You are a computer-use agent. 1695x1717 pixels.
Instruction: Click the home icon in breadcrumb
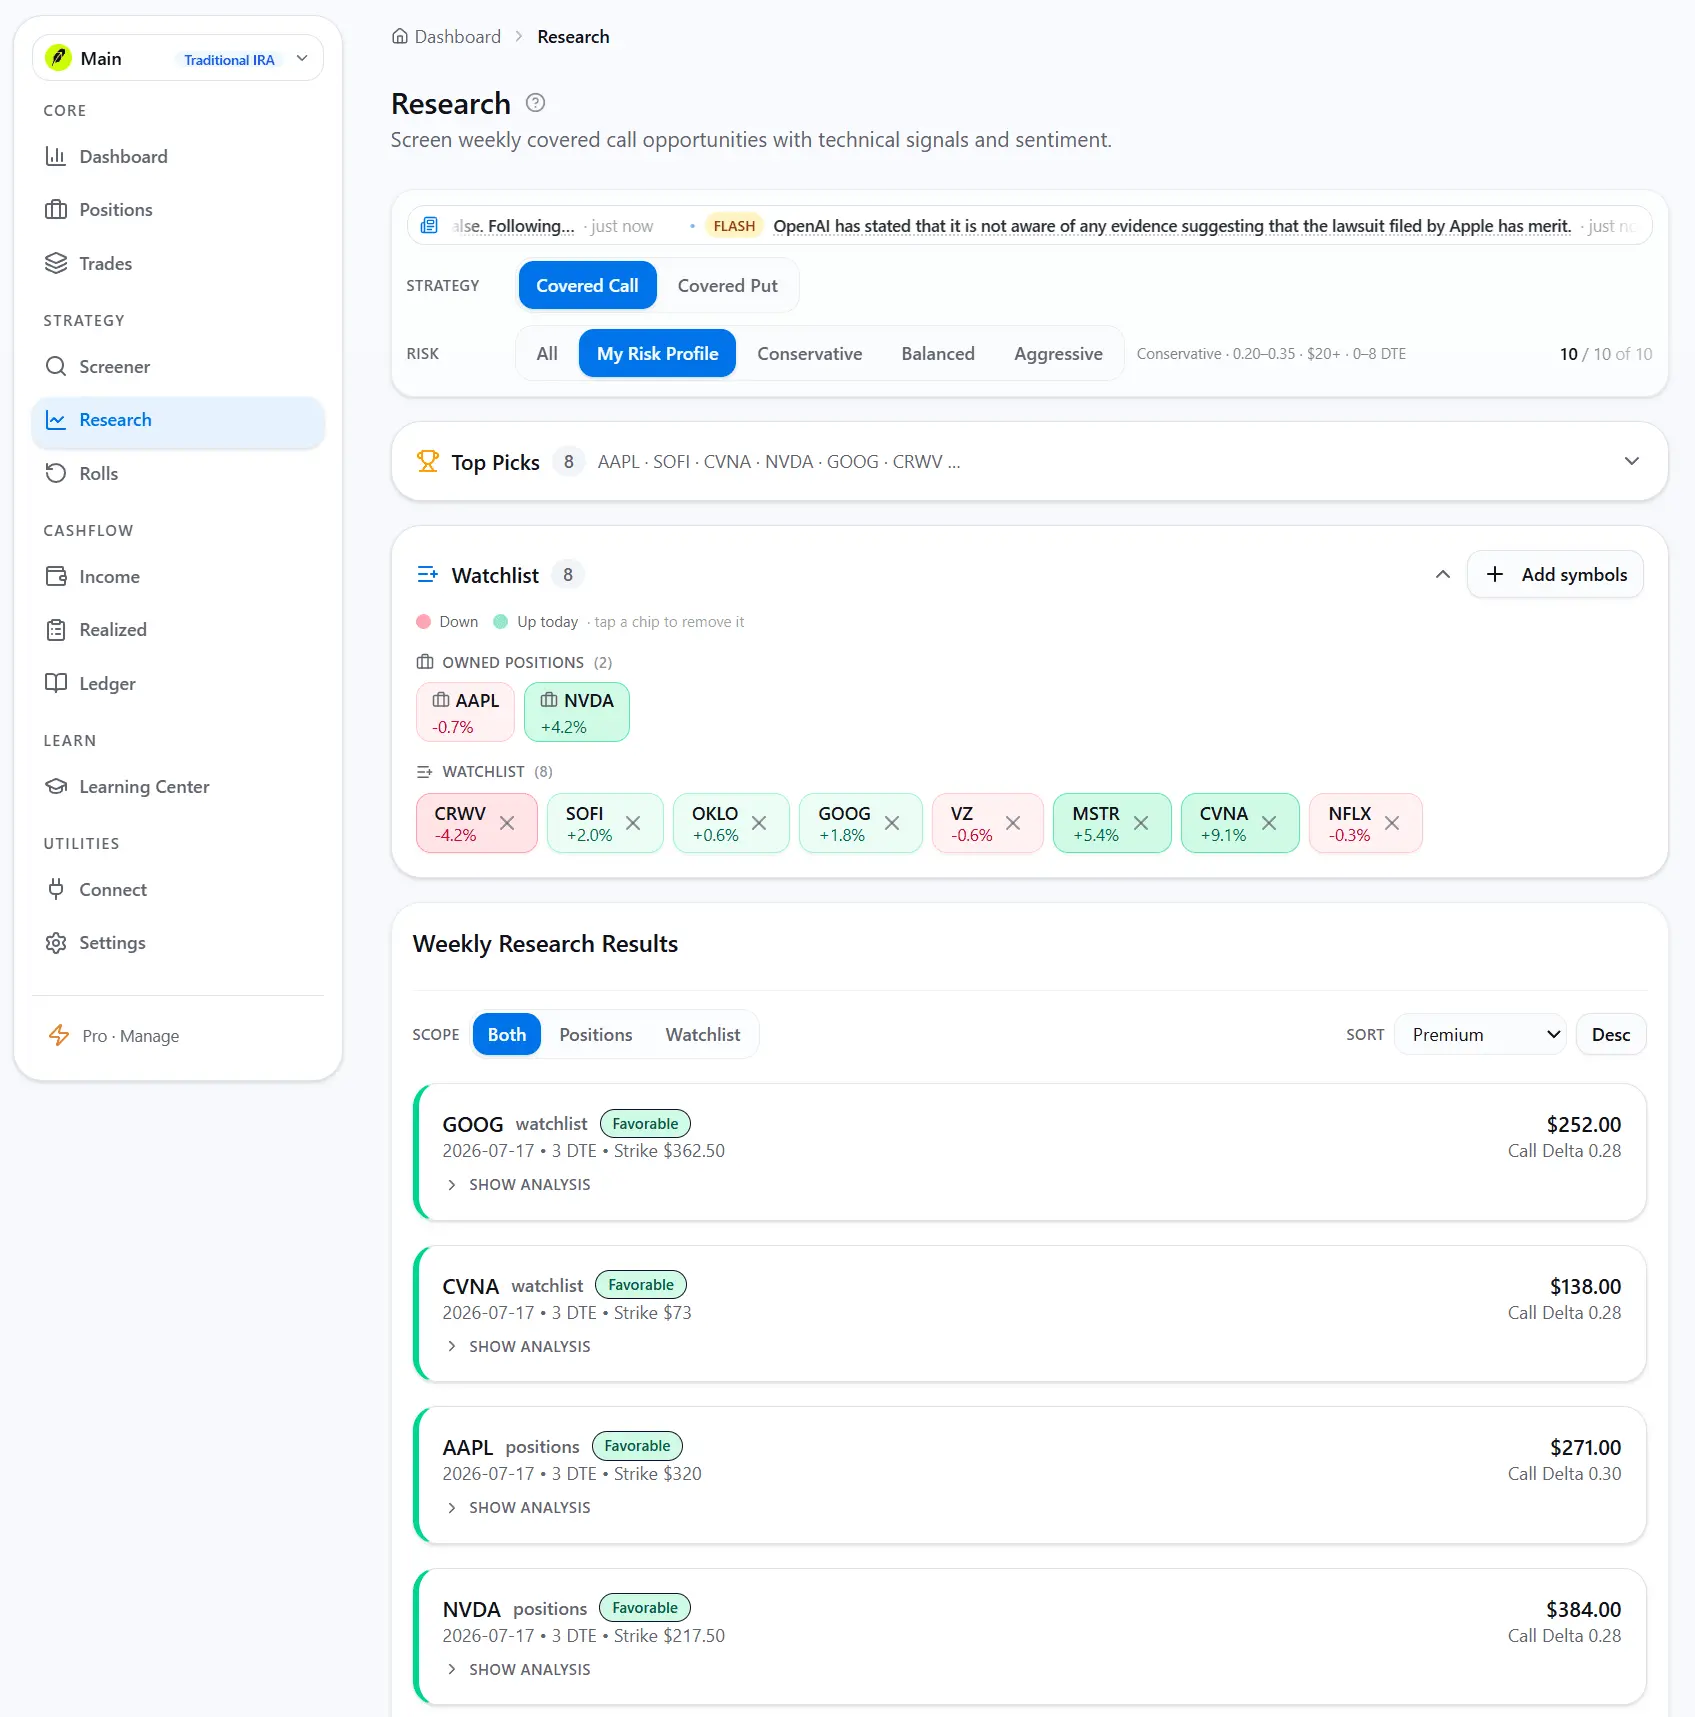click(x=400, y=36)
